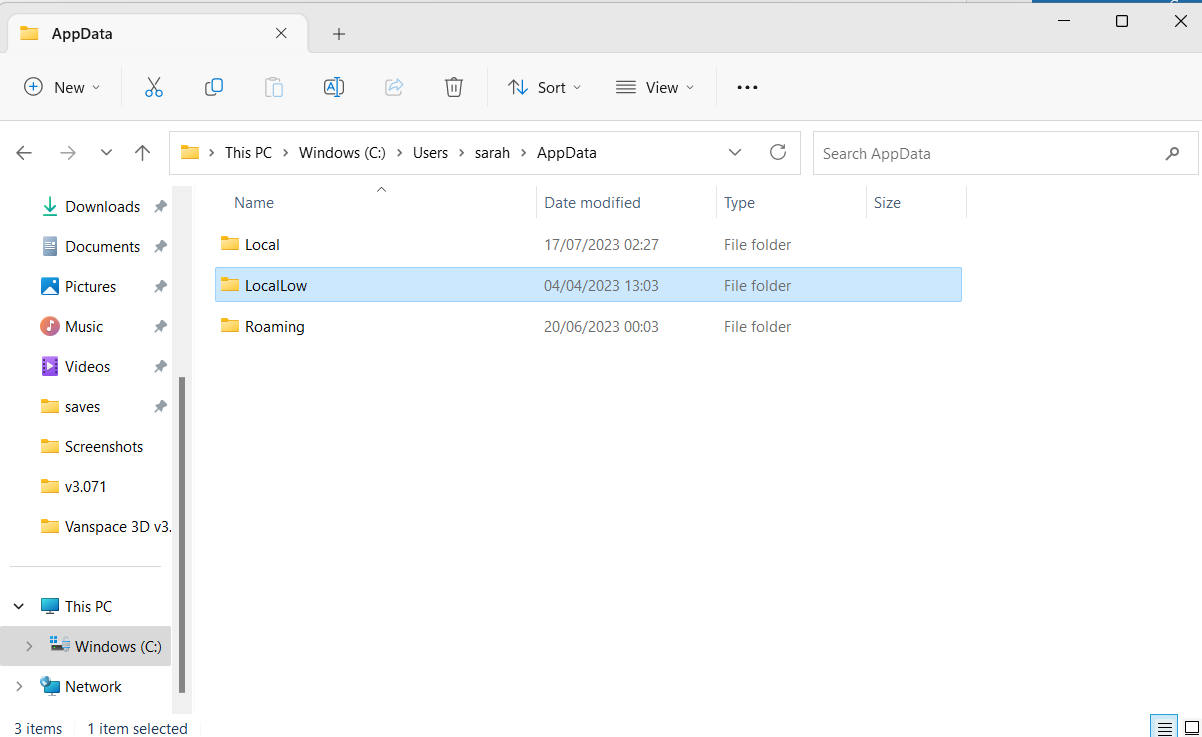Select the Local folder name
Screen dimensions: 1202x737
coord(262,245)
